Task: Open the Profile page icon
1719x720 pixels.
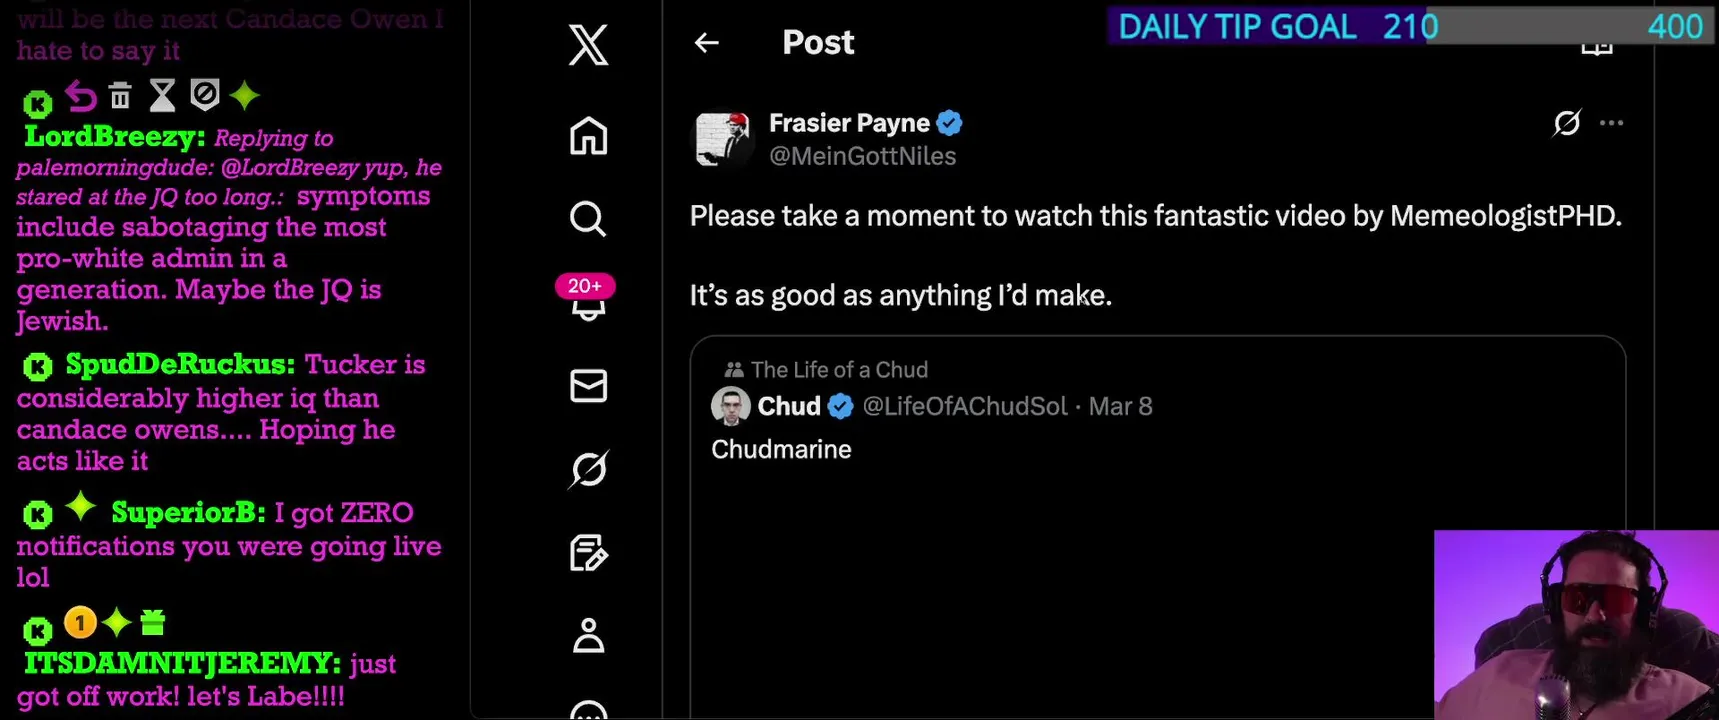Action: (588, 635)
